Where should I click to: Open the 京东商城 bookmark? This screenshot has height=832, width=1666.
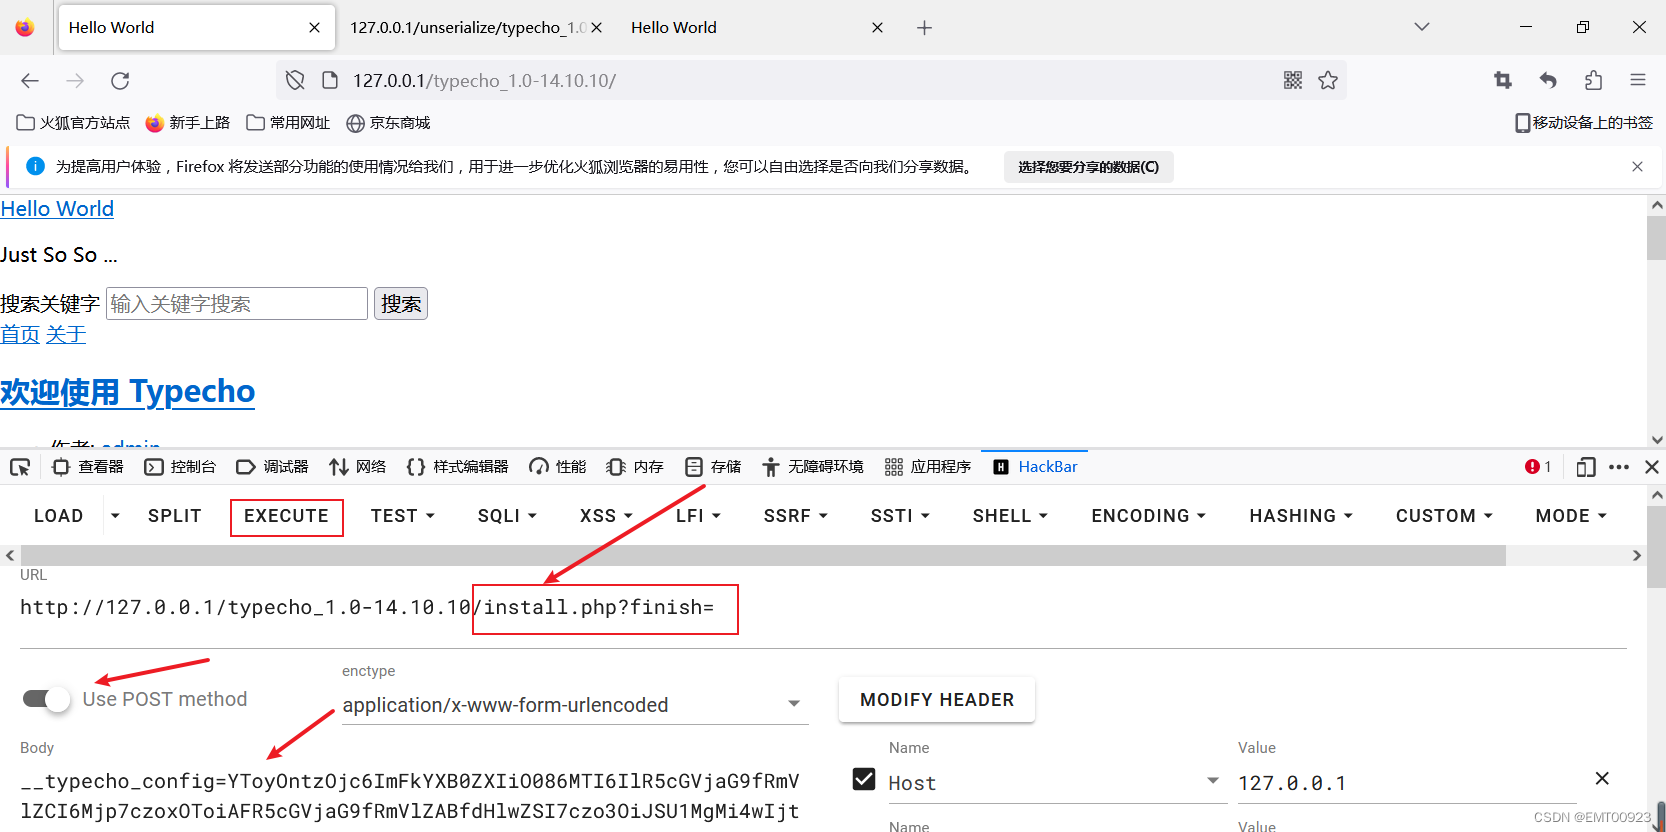[x=388, y=123]
